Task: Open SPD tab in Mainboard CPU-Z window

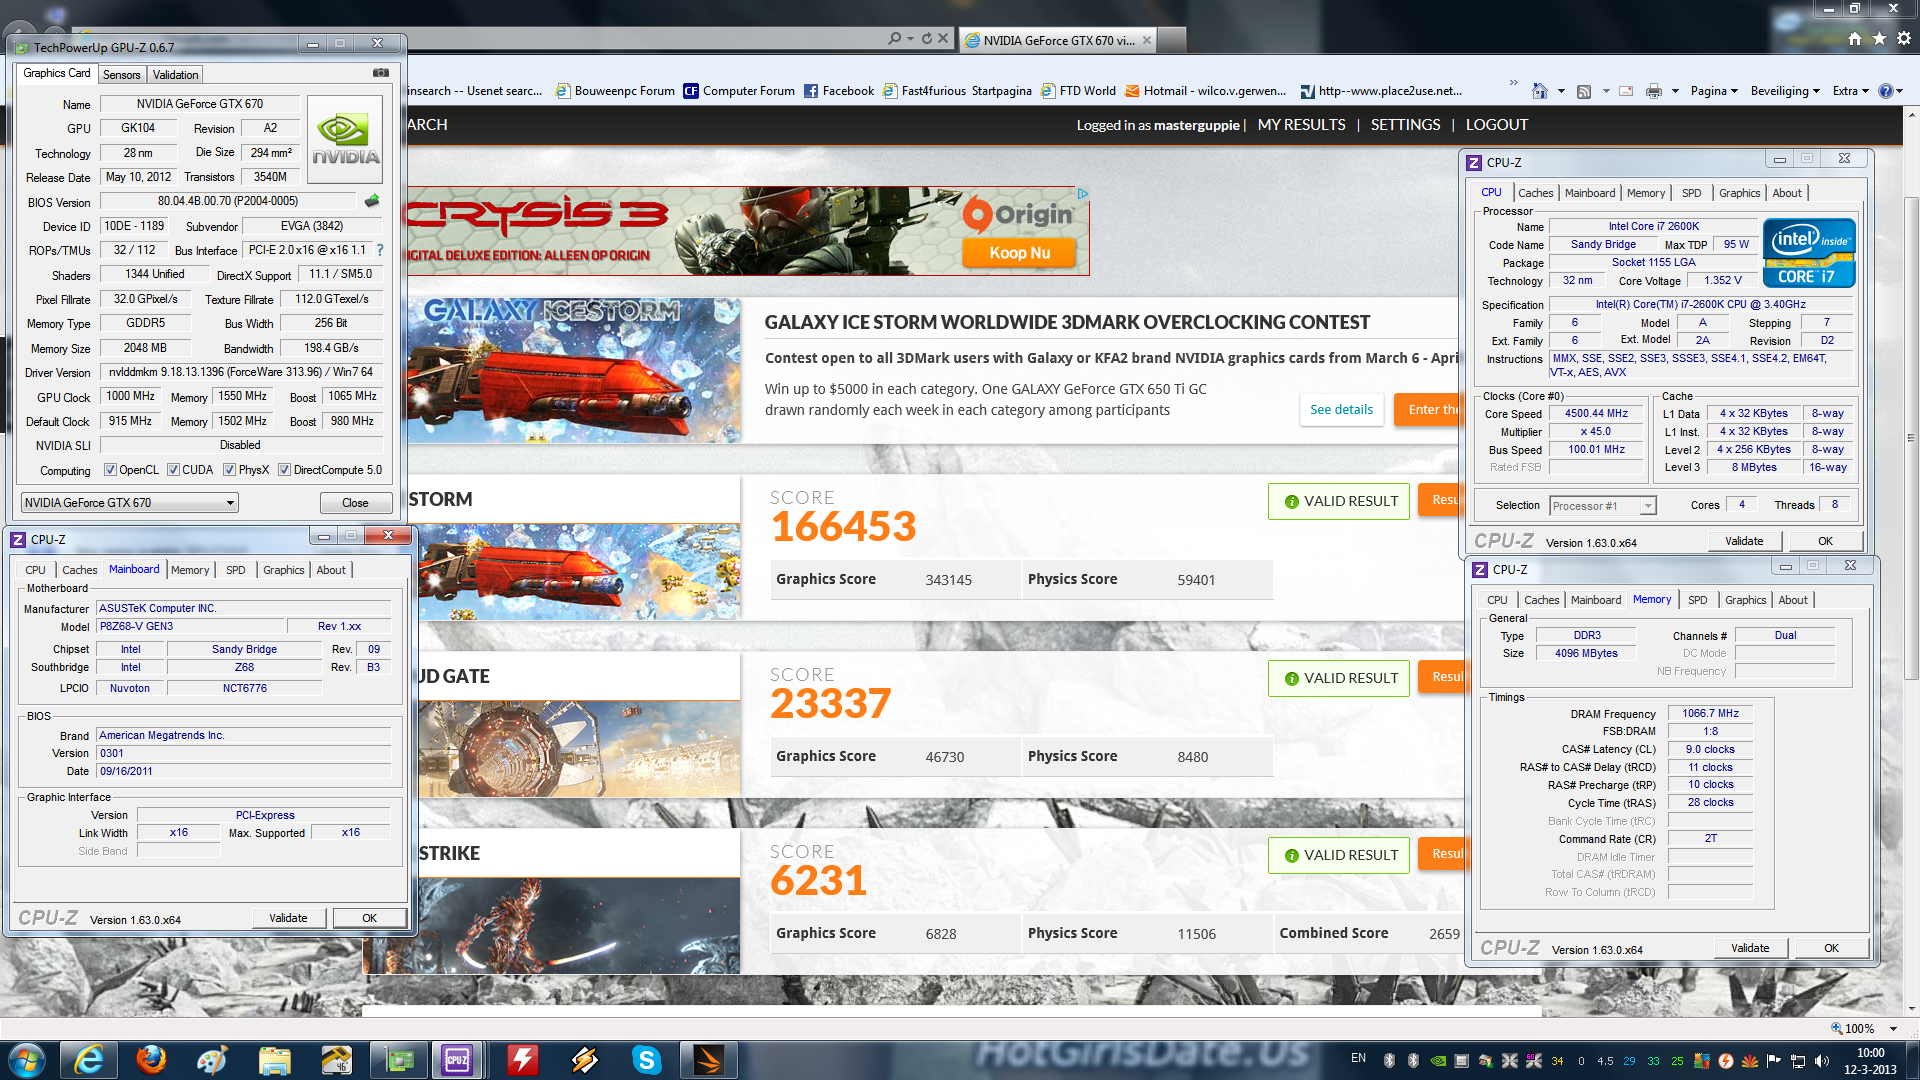Action: [x=236, y=570]
